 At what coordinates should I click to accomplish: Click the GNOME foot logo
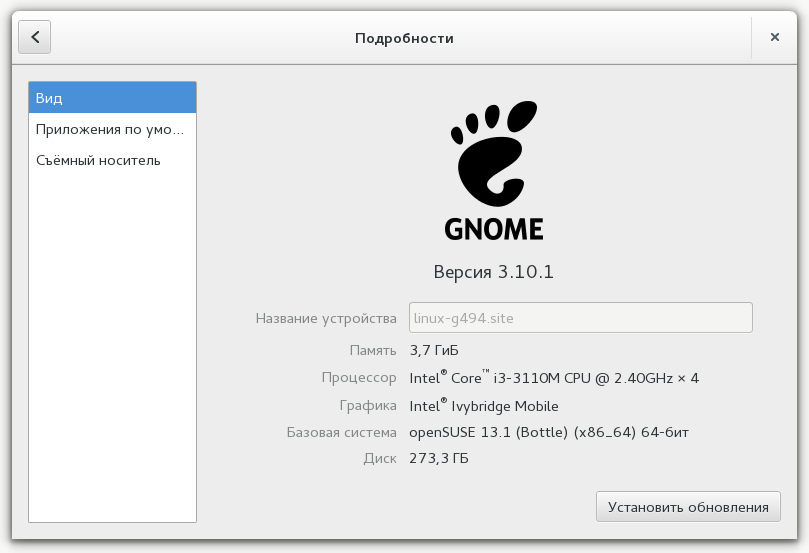[x=494, y=154]
